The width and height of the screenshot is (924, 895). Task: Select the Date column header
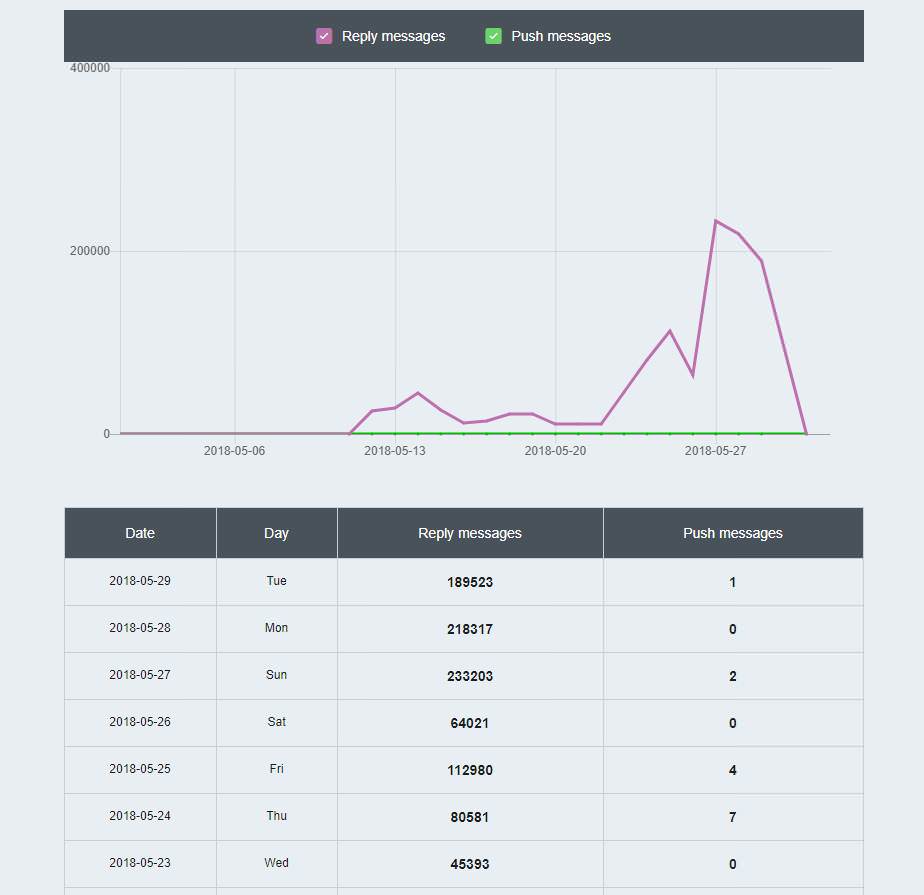[x=140, y=533]
